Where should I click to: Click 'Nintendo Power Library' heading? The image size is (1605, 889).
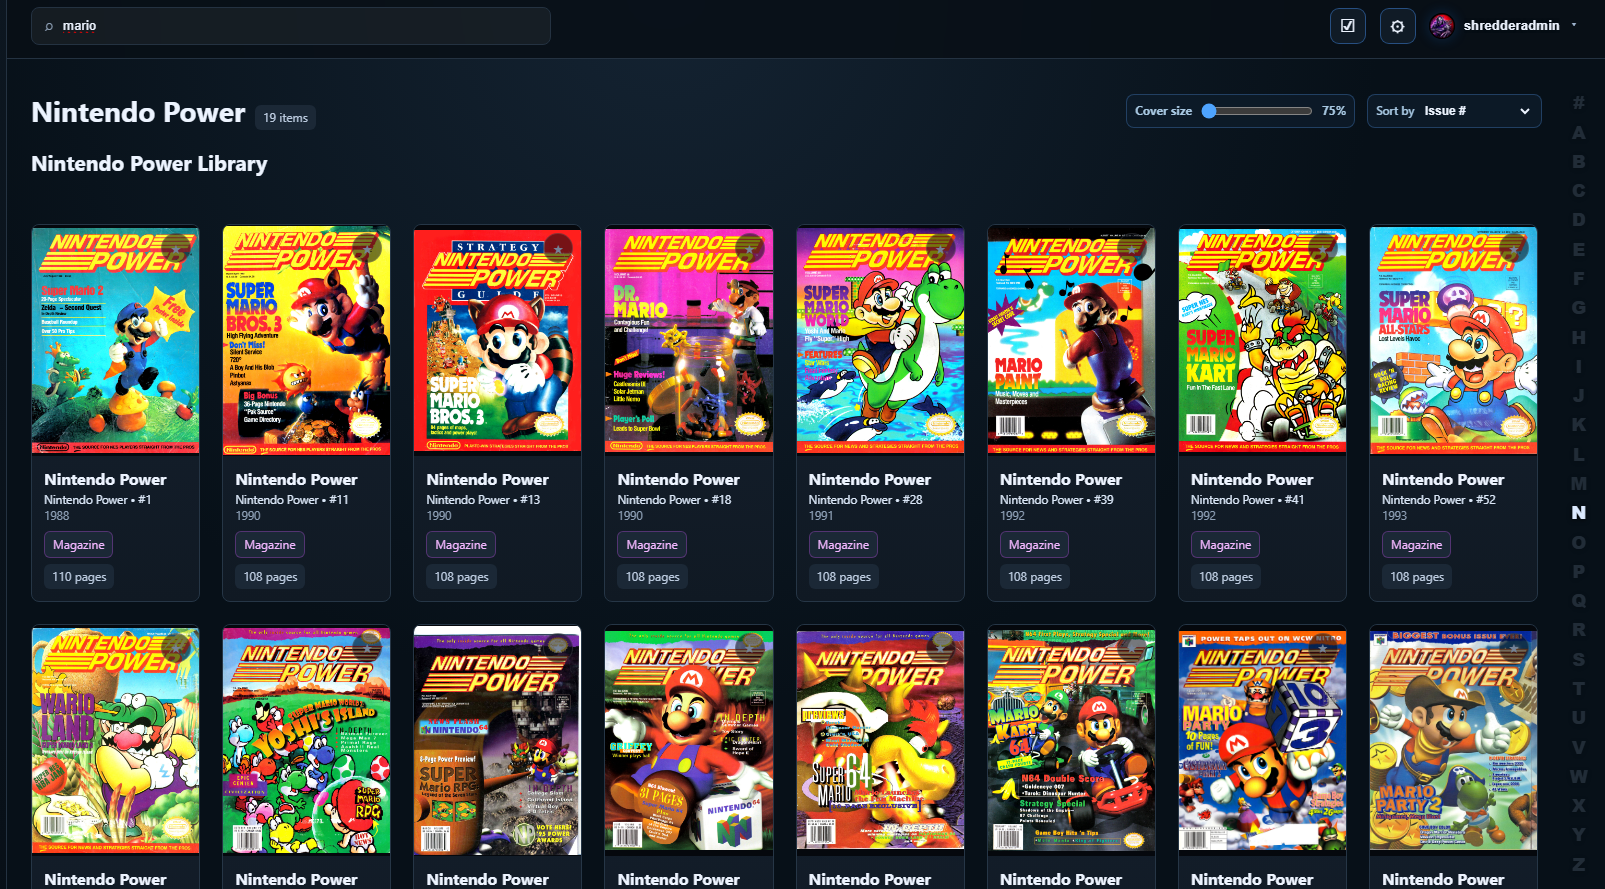click(149, 164)
